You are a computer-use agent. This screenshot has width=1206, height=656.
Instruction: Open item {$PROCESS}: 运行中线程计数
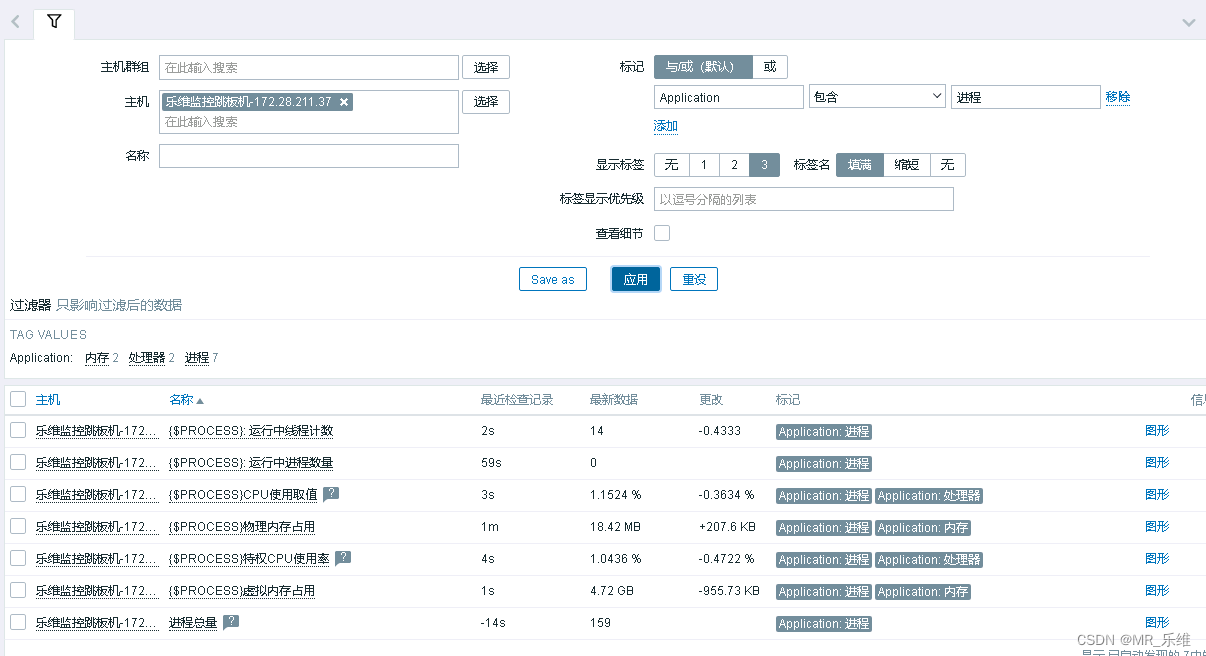(251, 431)
